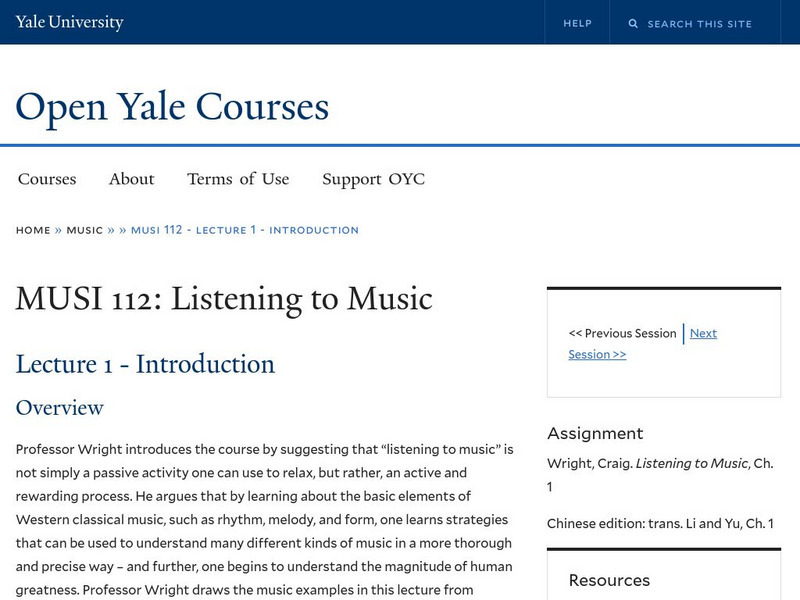This screenshot has height=600, width=800.
Task: Open the Help link in header
Action: pyautogui.click(x=577, y=23)
